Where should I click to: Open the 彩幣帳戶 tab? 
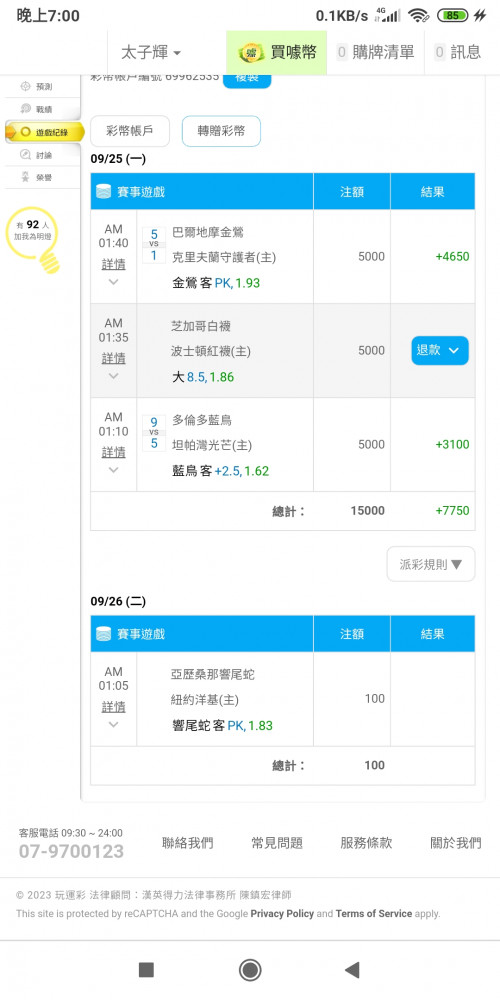(130, 131)
